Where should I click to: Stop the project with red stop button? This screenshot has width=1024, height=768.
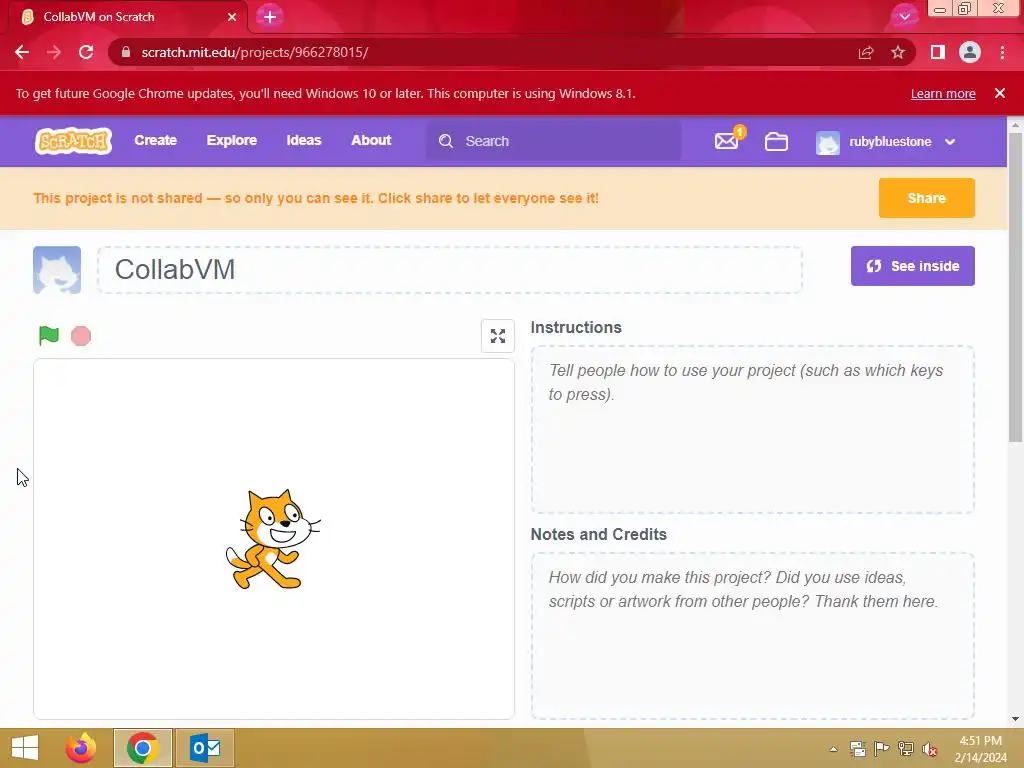pos(81,336)
